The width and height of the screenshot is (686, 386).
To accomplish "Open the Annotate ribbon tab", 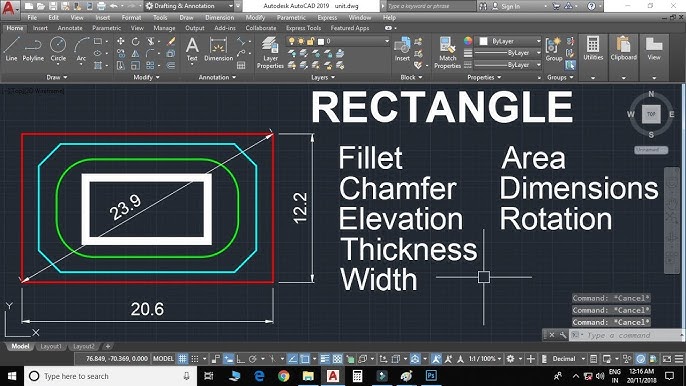I will tap(70, 28).
